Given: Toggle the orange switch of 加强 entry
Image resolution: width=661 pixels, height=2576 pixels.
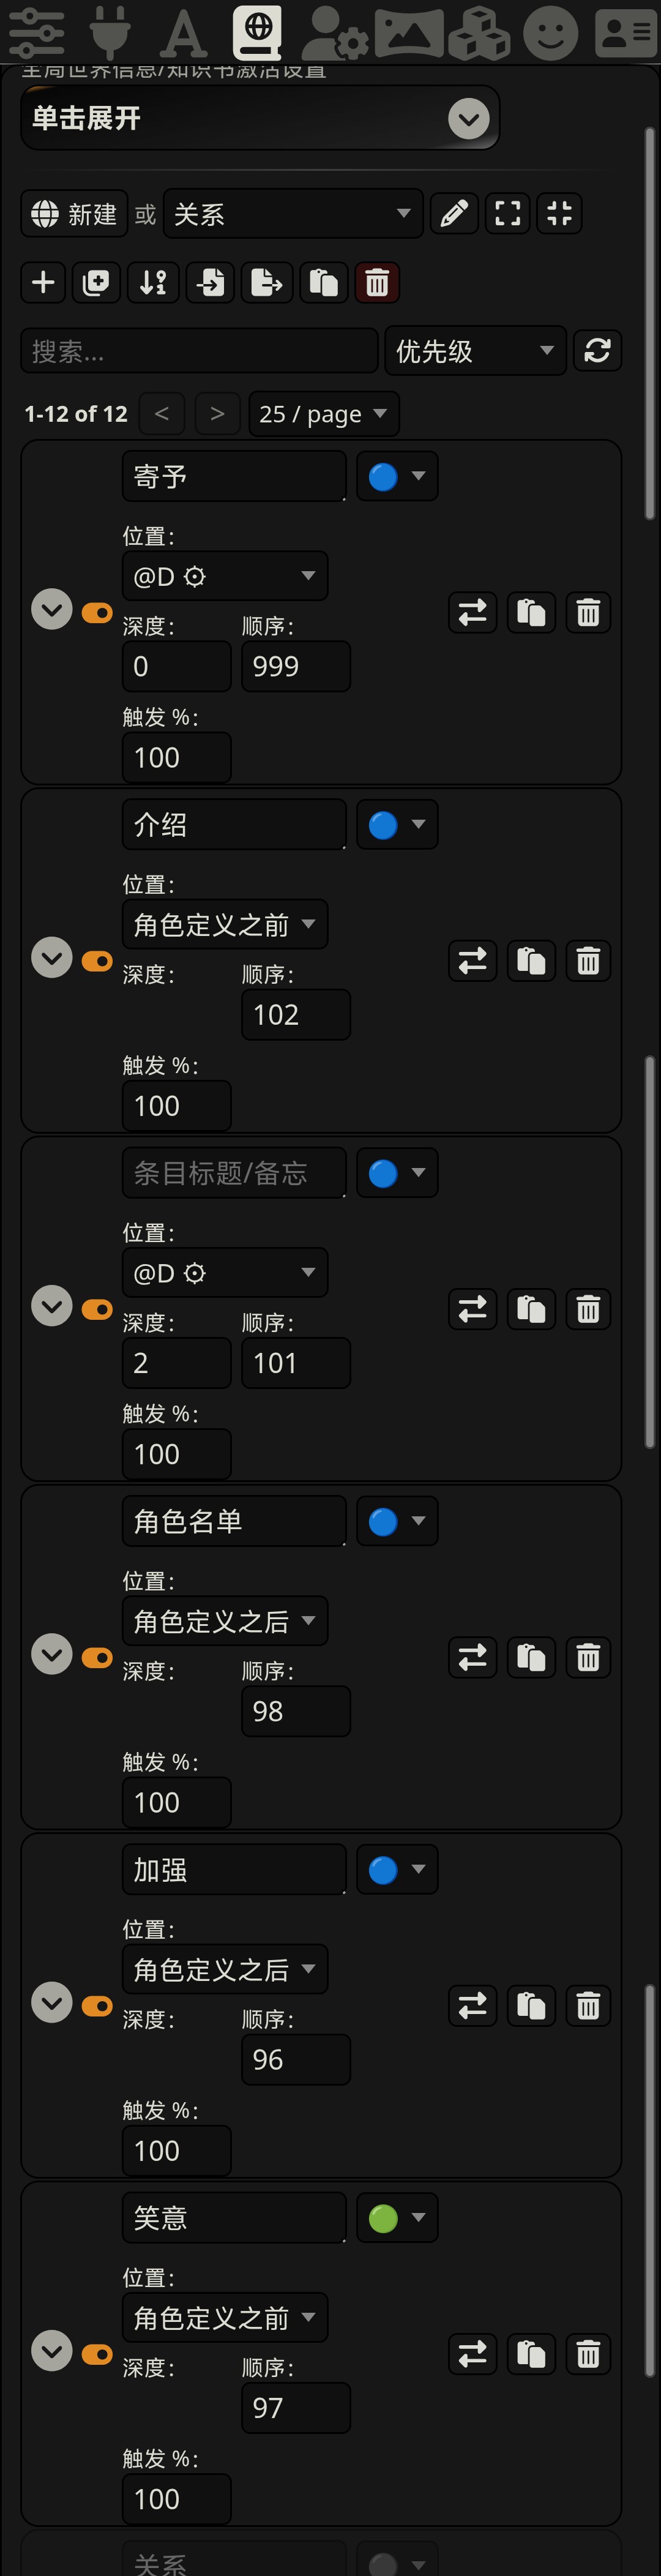Looking at the screenshot, I should [97, 2005].
